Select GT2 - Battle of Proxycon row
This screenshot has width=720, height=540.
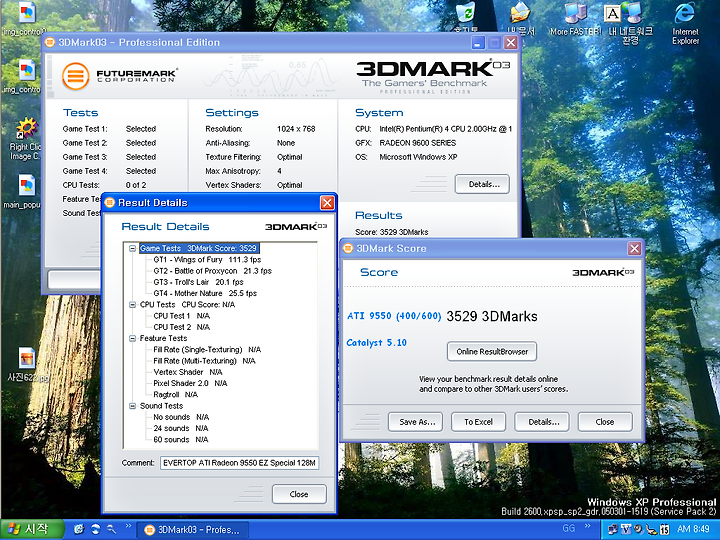(x=213, y=271)
